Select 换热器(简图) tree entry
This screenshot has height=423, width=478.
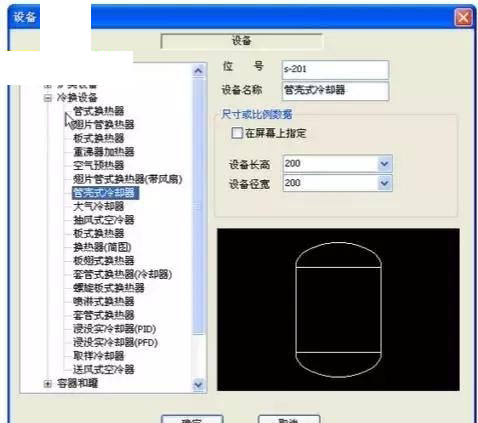(x=102, y=247)
